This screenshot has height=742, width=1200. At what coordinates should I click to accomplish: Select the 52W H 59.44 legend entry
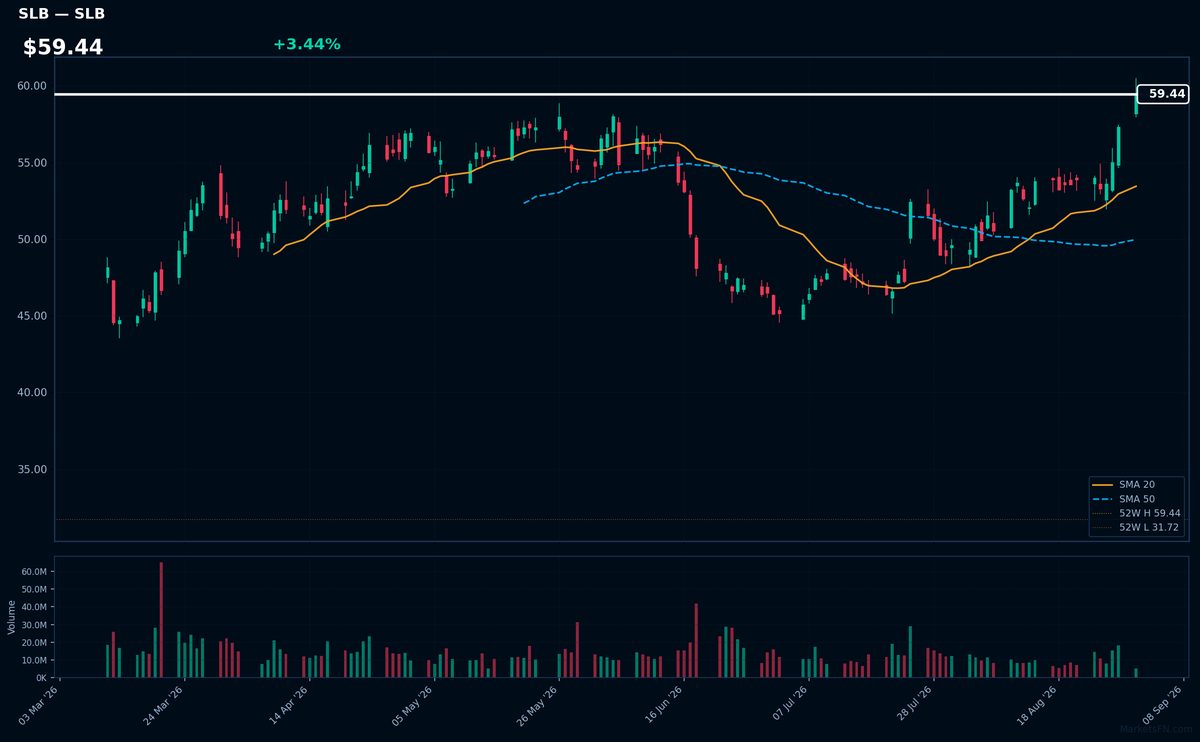pos(1137,513)
